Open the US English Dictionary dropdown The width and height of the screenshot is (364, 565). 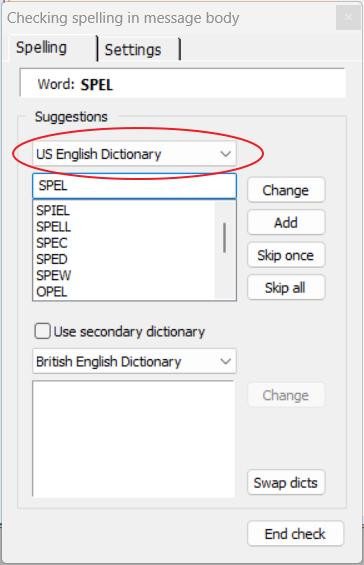134,154
